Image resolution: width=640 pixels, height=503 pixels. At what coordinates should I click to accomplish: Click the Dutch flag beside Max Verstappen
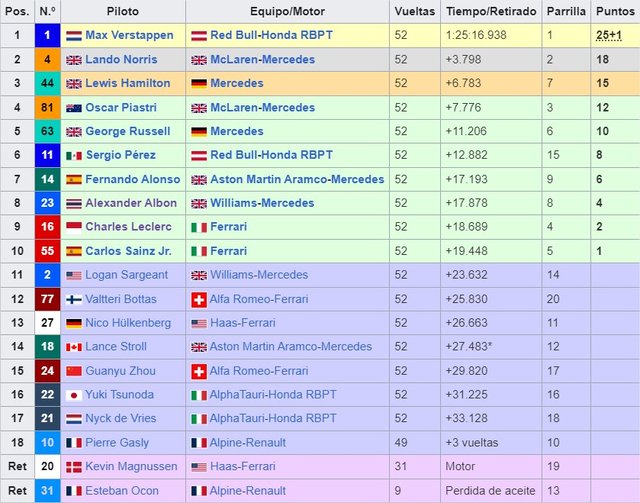click(74, 36)
